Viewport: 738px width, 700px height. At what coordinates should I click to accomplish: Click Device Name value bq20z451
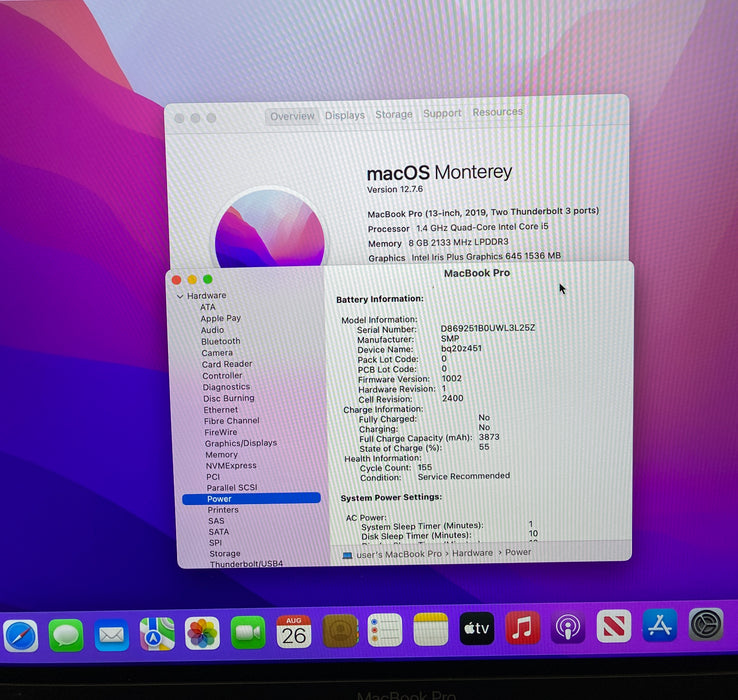[461, 348]
